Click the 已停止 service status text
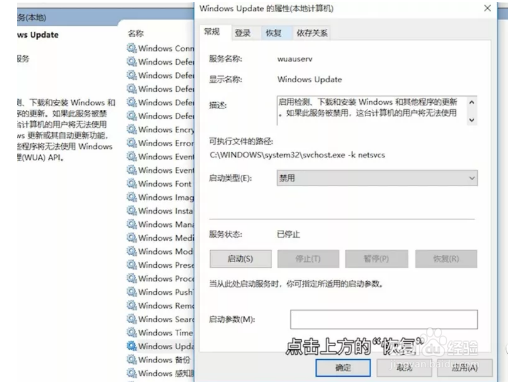The width and height of the screenshot is (508, 382). (289, 234)
